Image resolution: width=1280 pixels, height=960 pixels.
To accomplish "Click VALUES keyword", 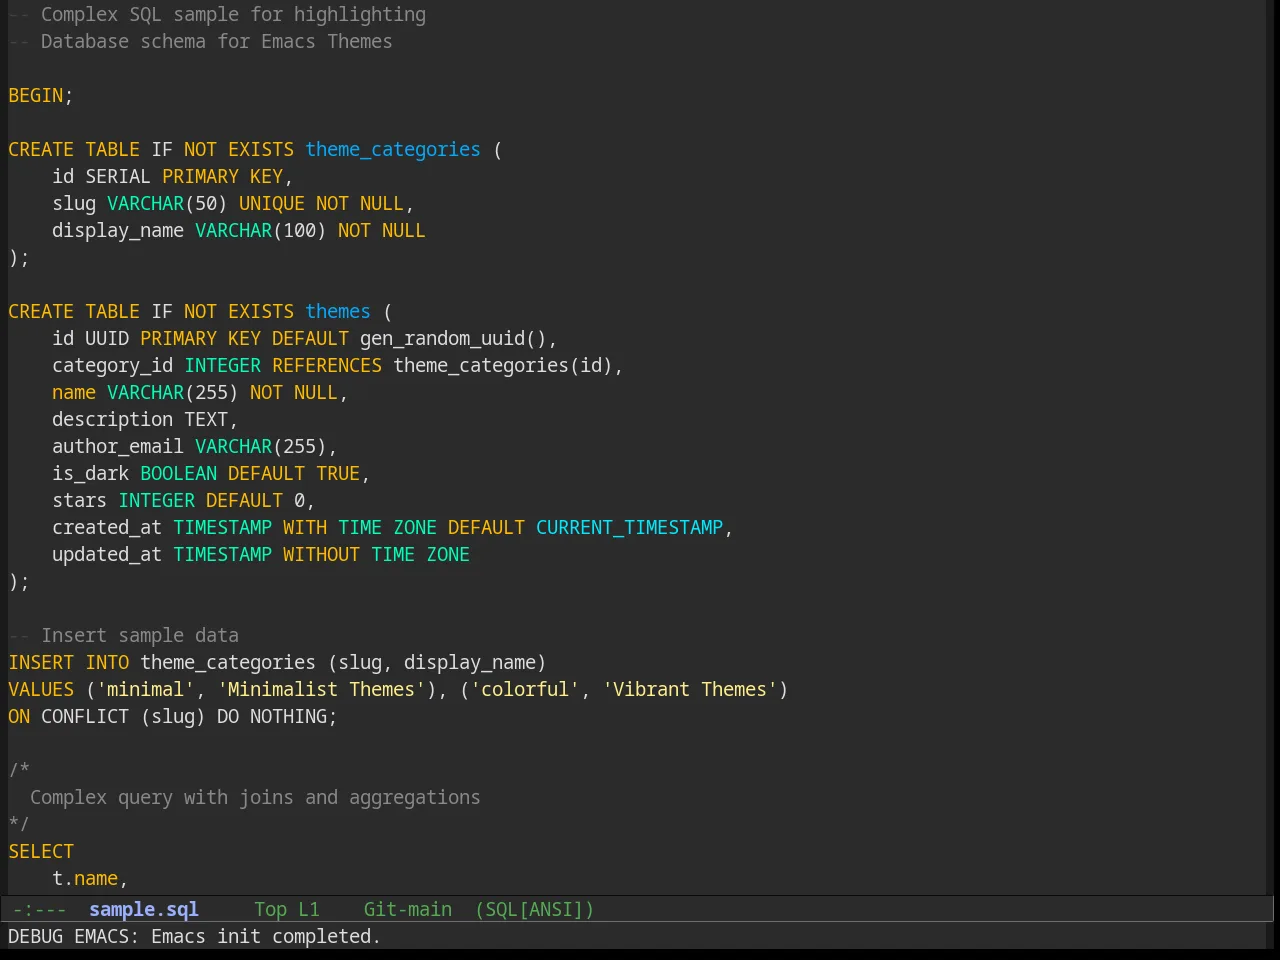I will pyautogui.click(x=41, y=689).
